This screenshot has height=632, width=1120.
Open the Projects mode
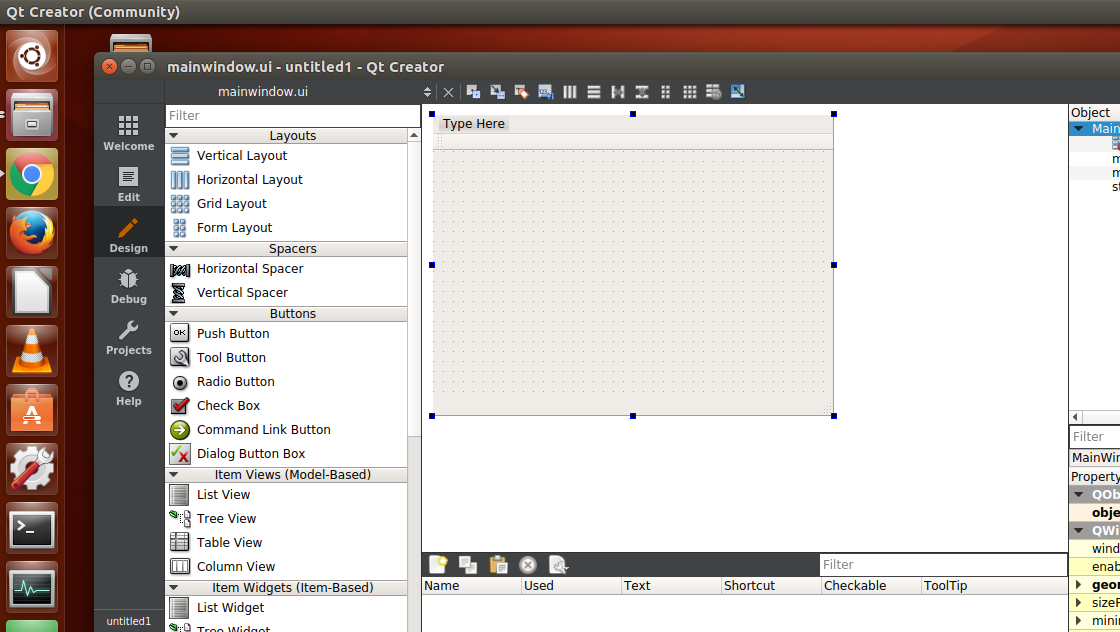129,337
